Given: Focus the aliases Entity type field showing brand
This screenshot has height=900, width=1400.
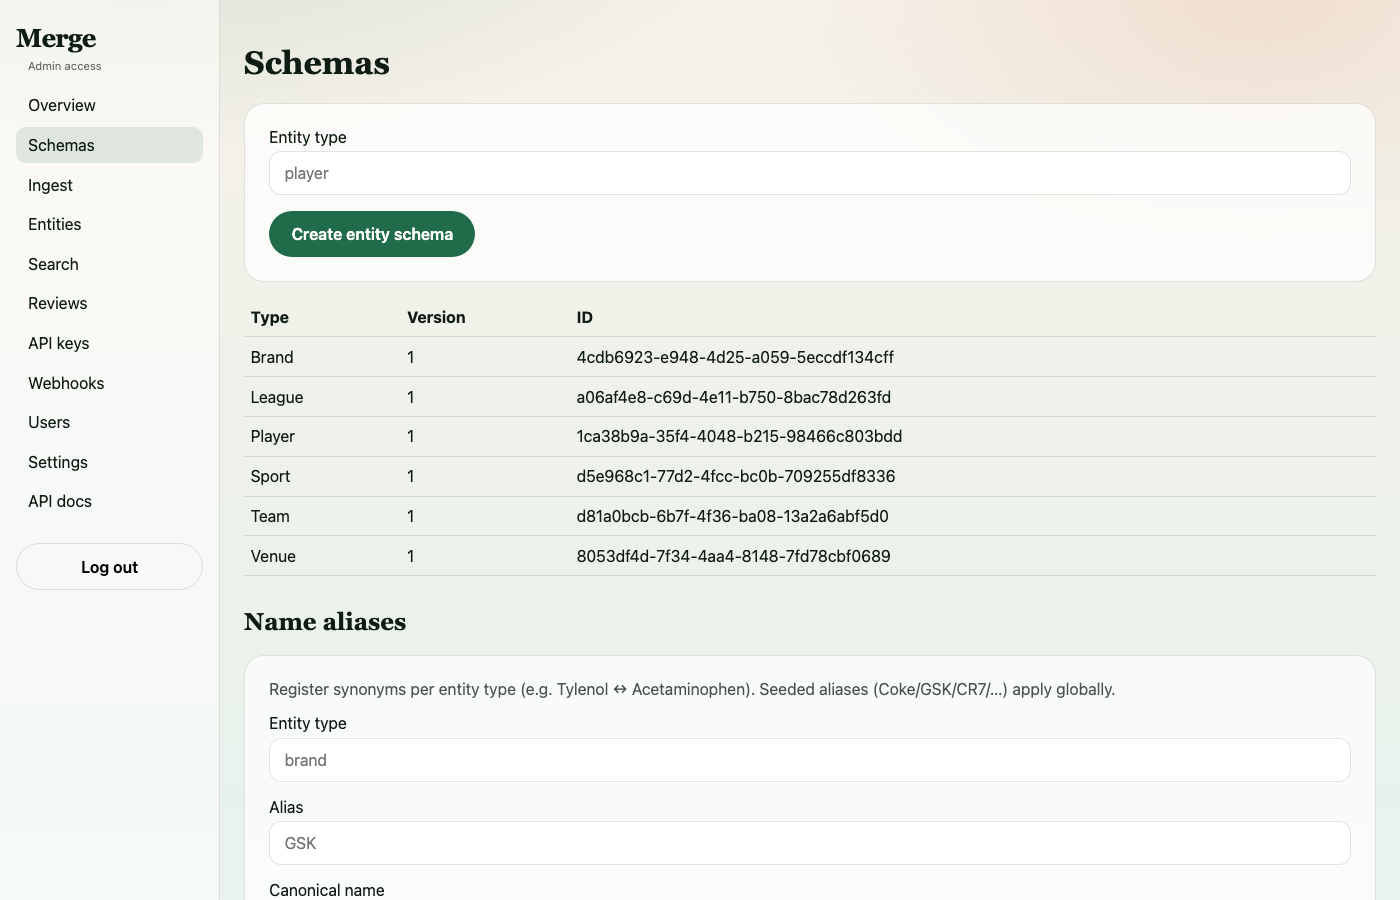Looking at the screenshot, I should [x=810, y=760].
